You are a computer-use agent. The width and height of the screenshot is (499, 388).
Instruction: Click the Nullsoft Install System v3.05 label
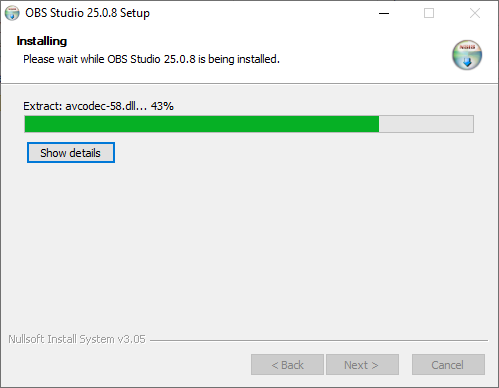pos(77,339)
